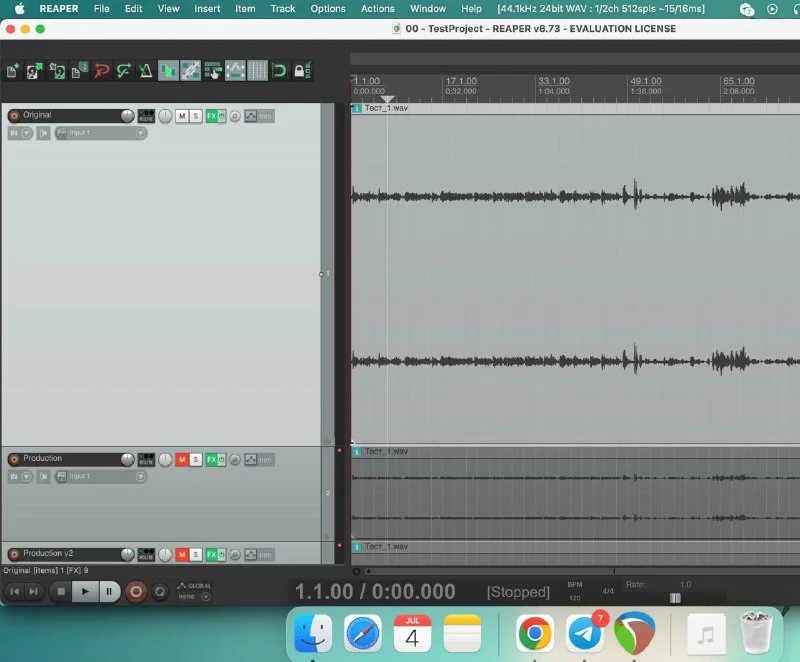Open the Actions menu

377,9
